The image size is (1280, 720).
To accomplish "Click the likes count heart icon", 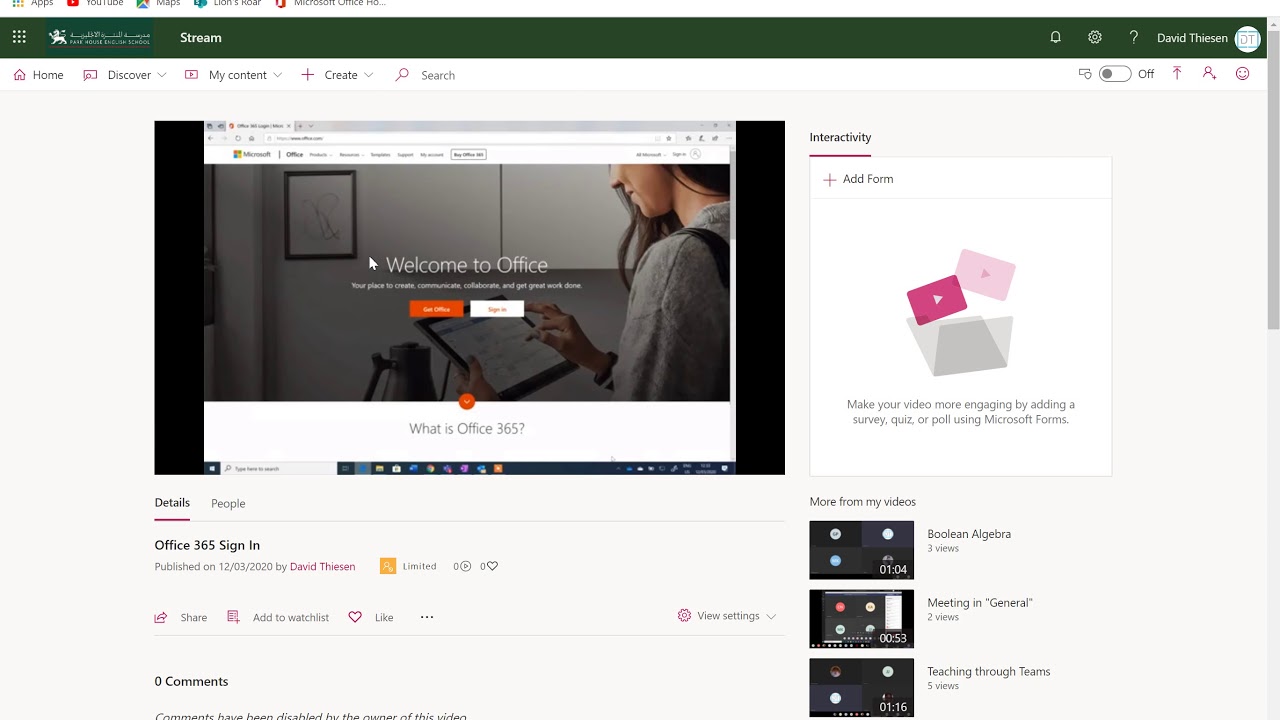I will tap(492, 566).
